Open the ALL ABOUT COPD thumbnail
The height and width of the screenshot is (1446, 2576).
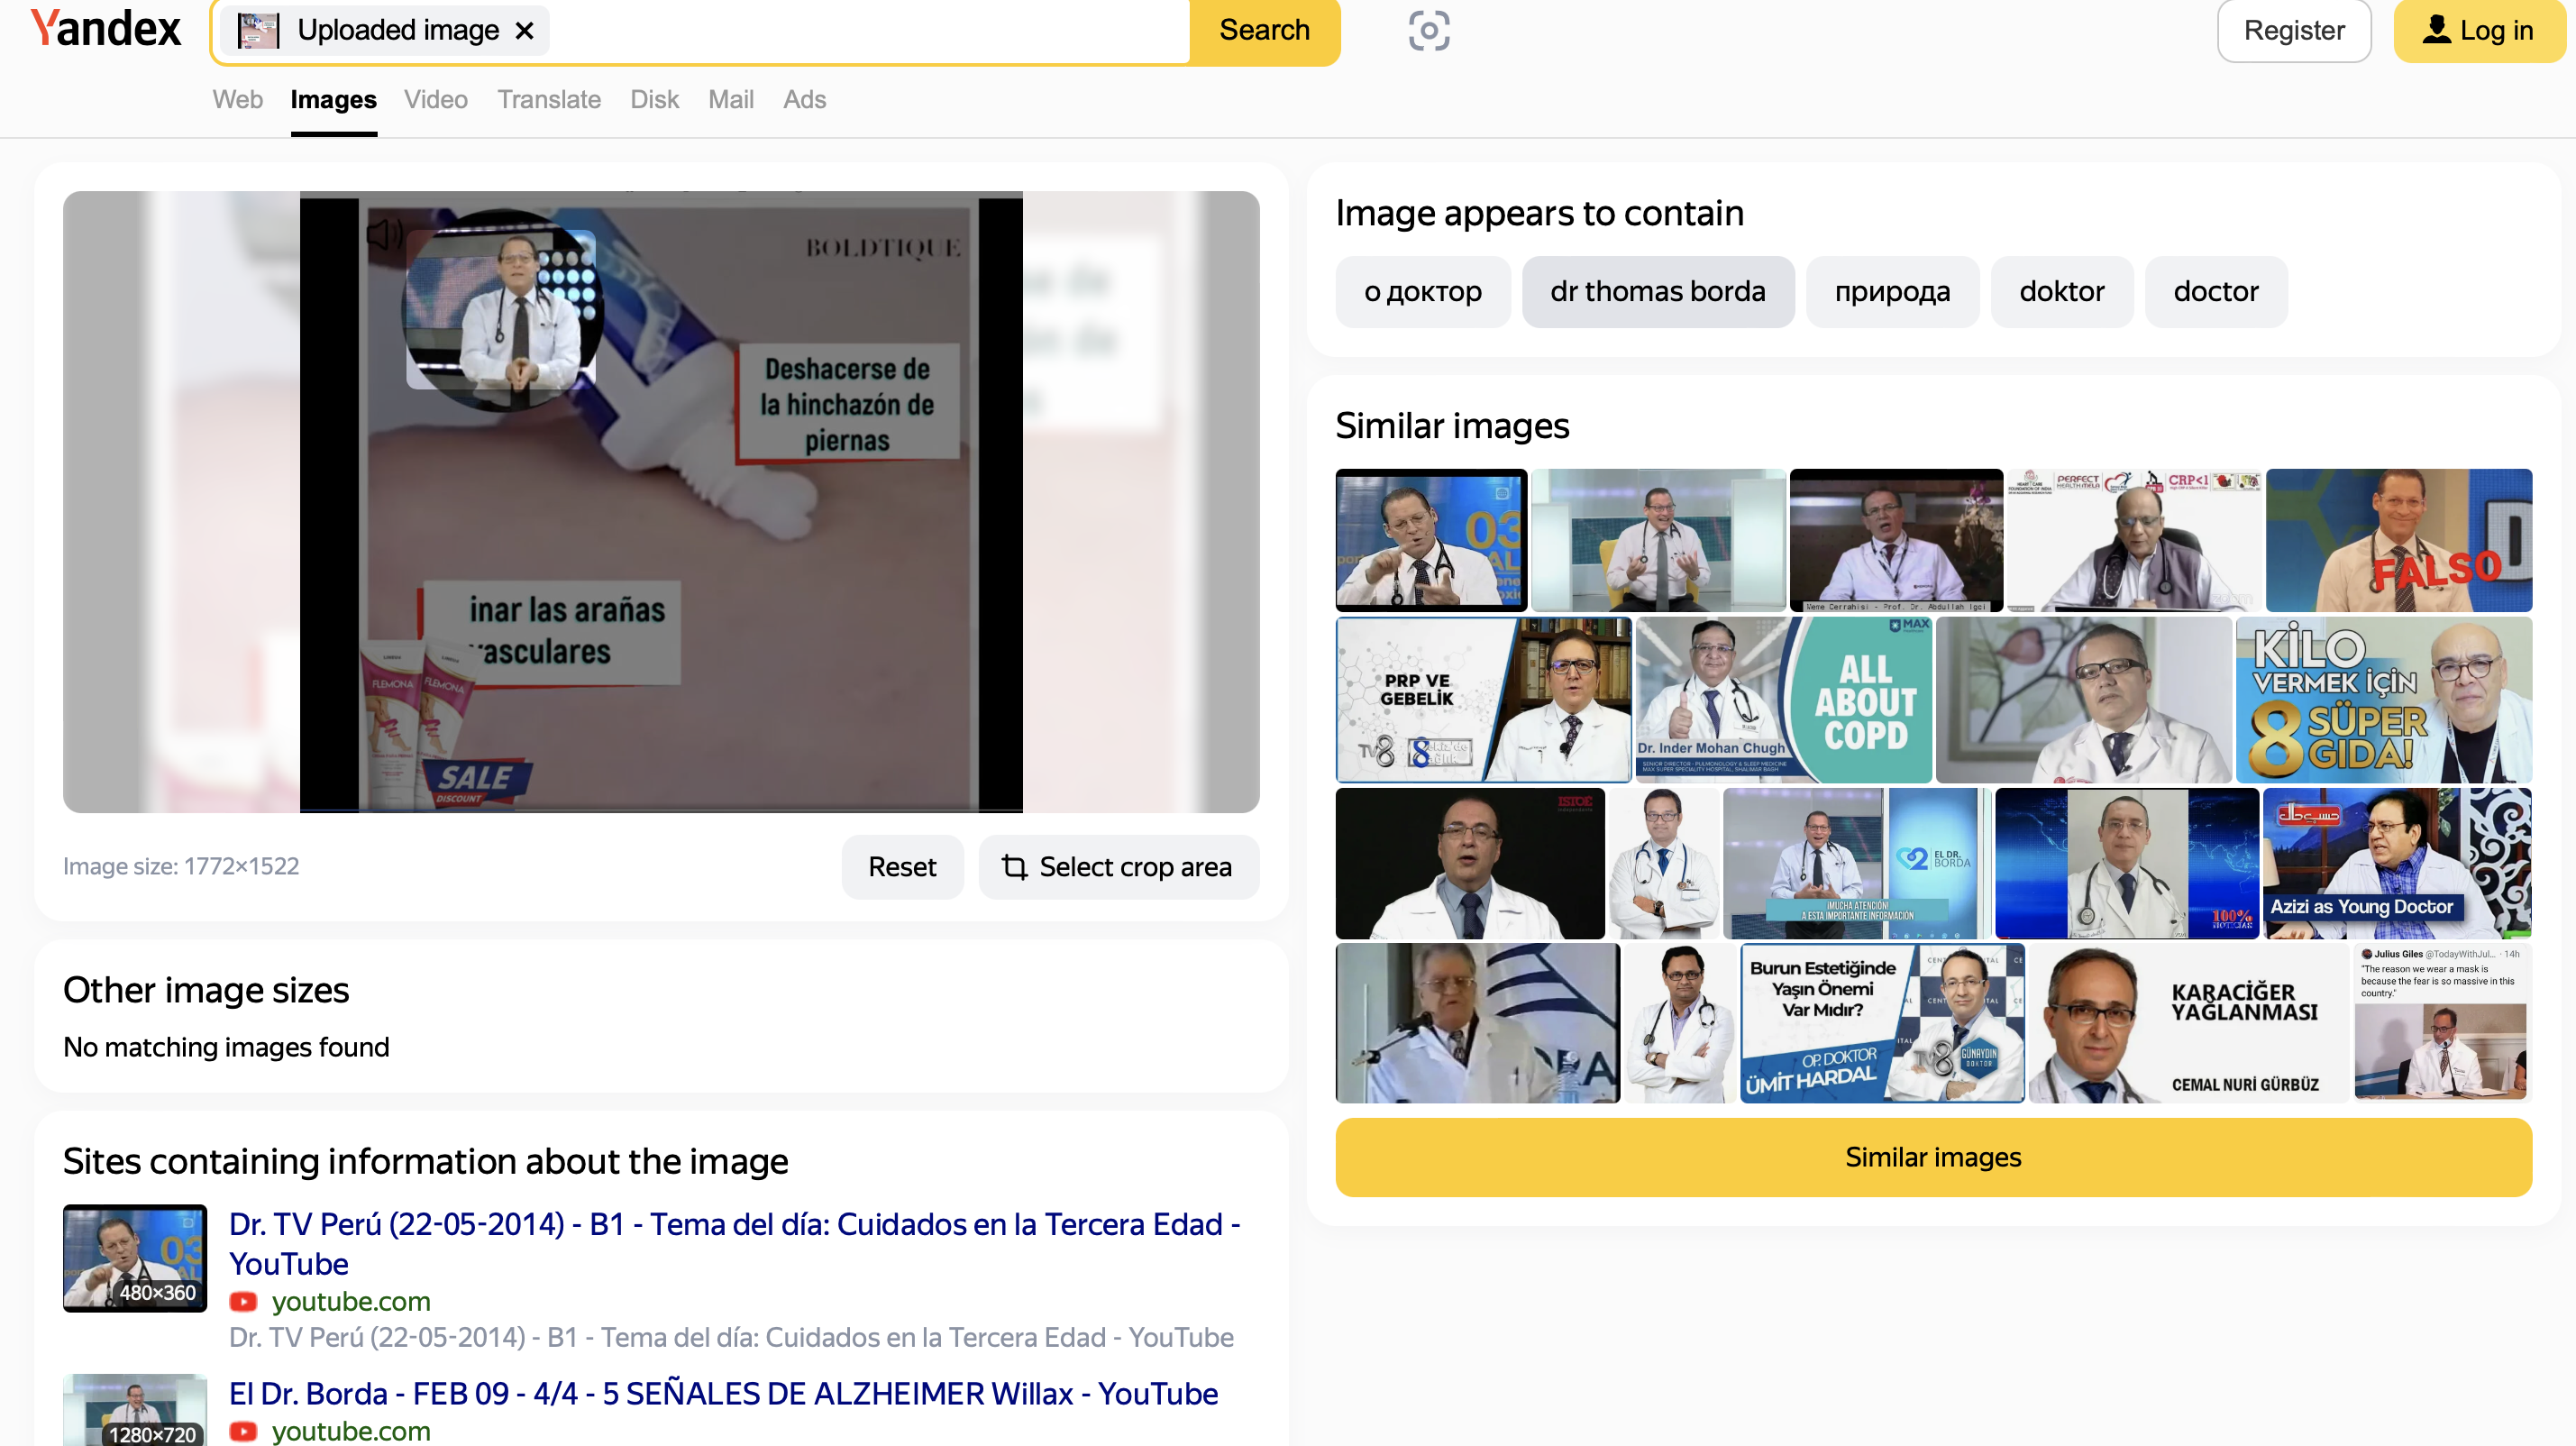point(1784,699)
